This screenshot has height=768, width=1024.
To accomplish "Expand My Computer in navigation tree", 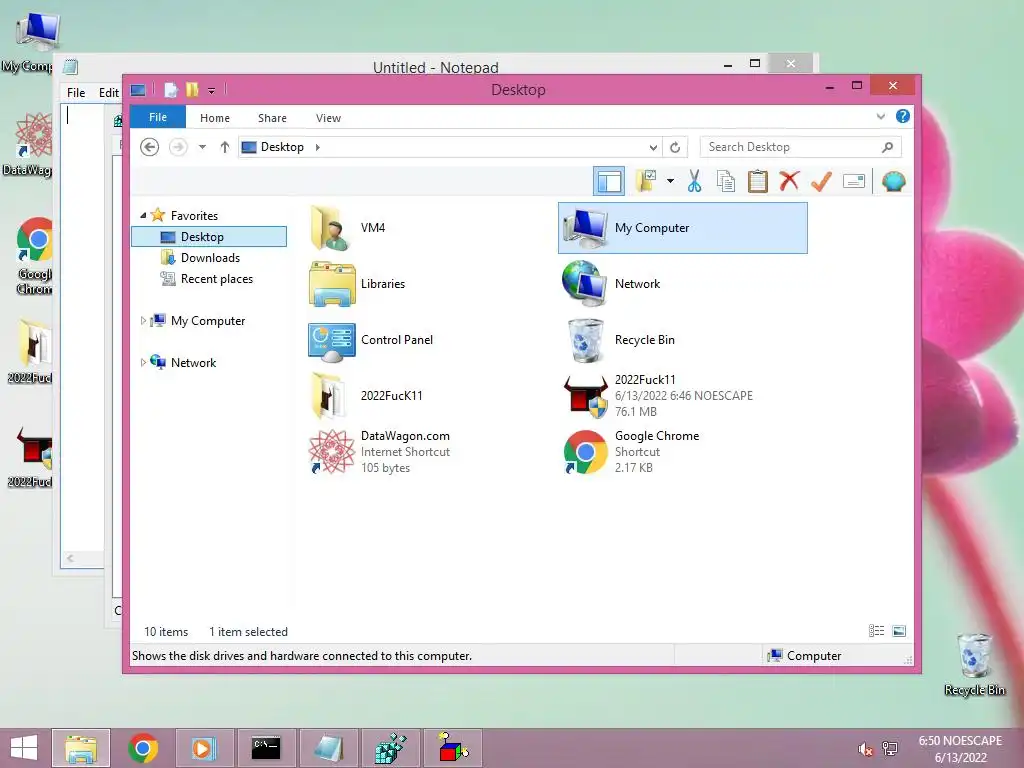I will point(143,321).
